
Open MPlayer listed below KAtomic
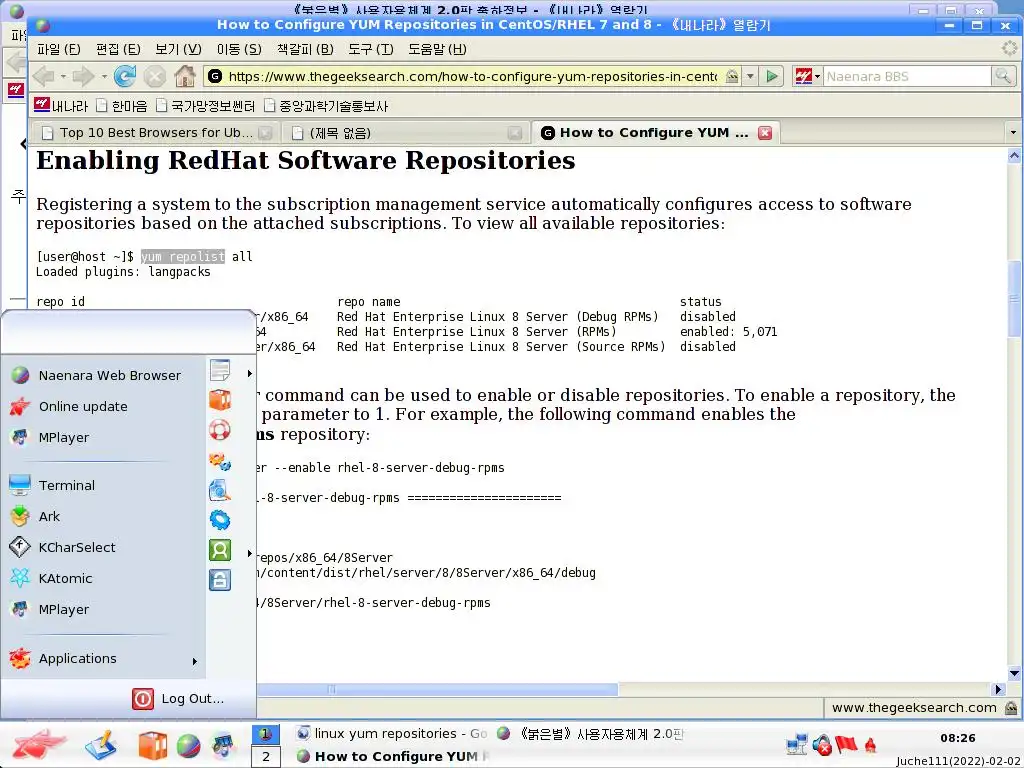(103, 609)
